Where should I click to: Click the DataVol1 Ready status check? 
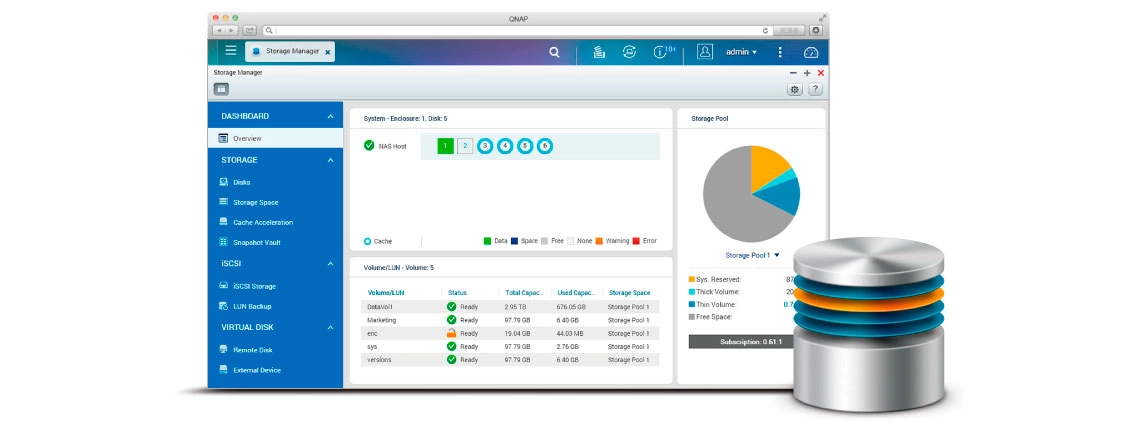pos(451,306)
